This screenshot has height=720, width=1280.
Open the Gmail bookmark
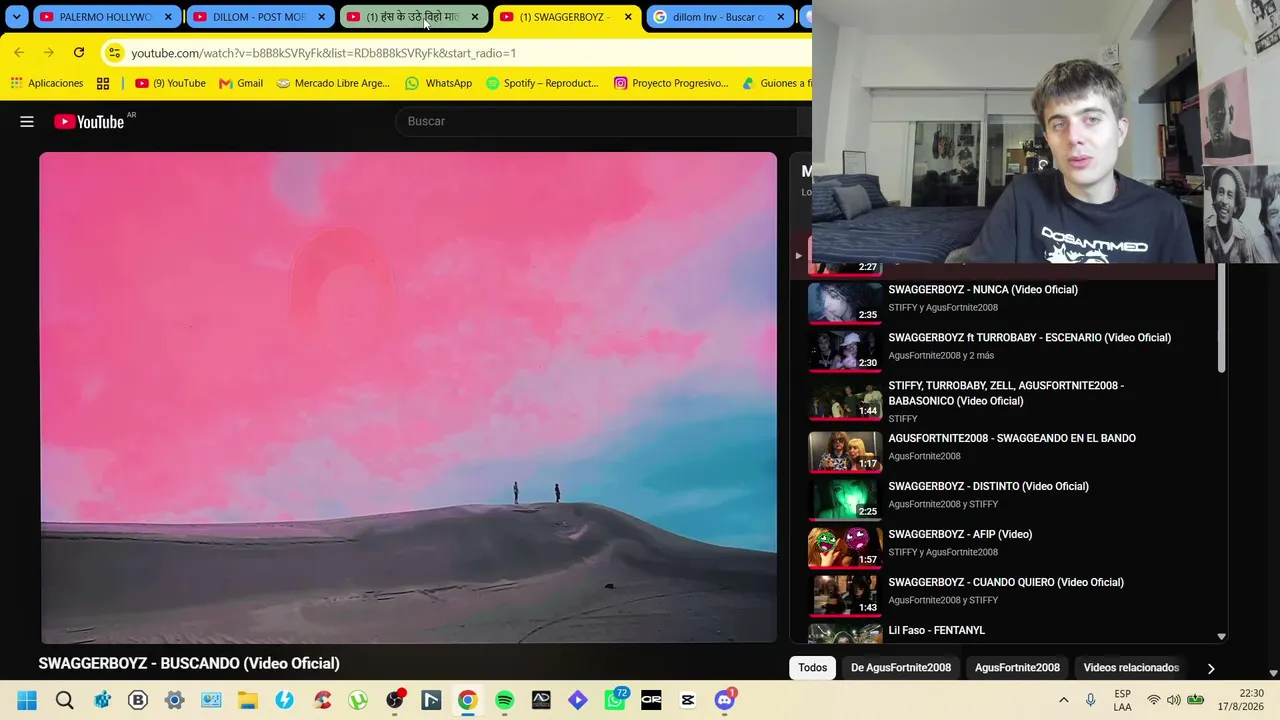(x=241, y=83)
